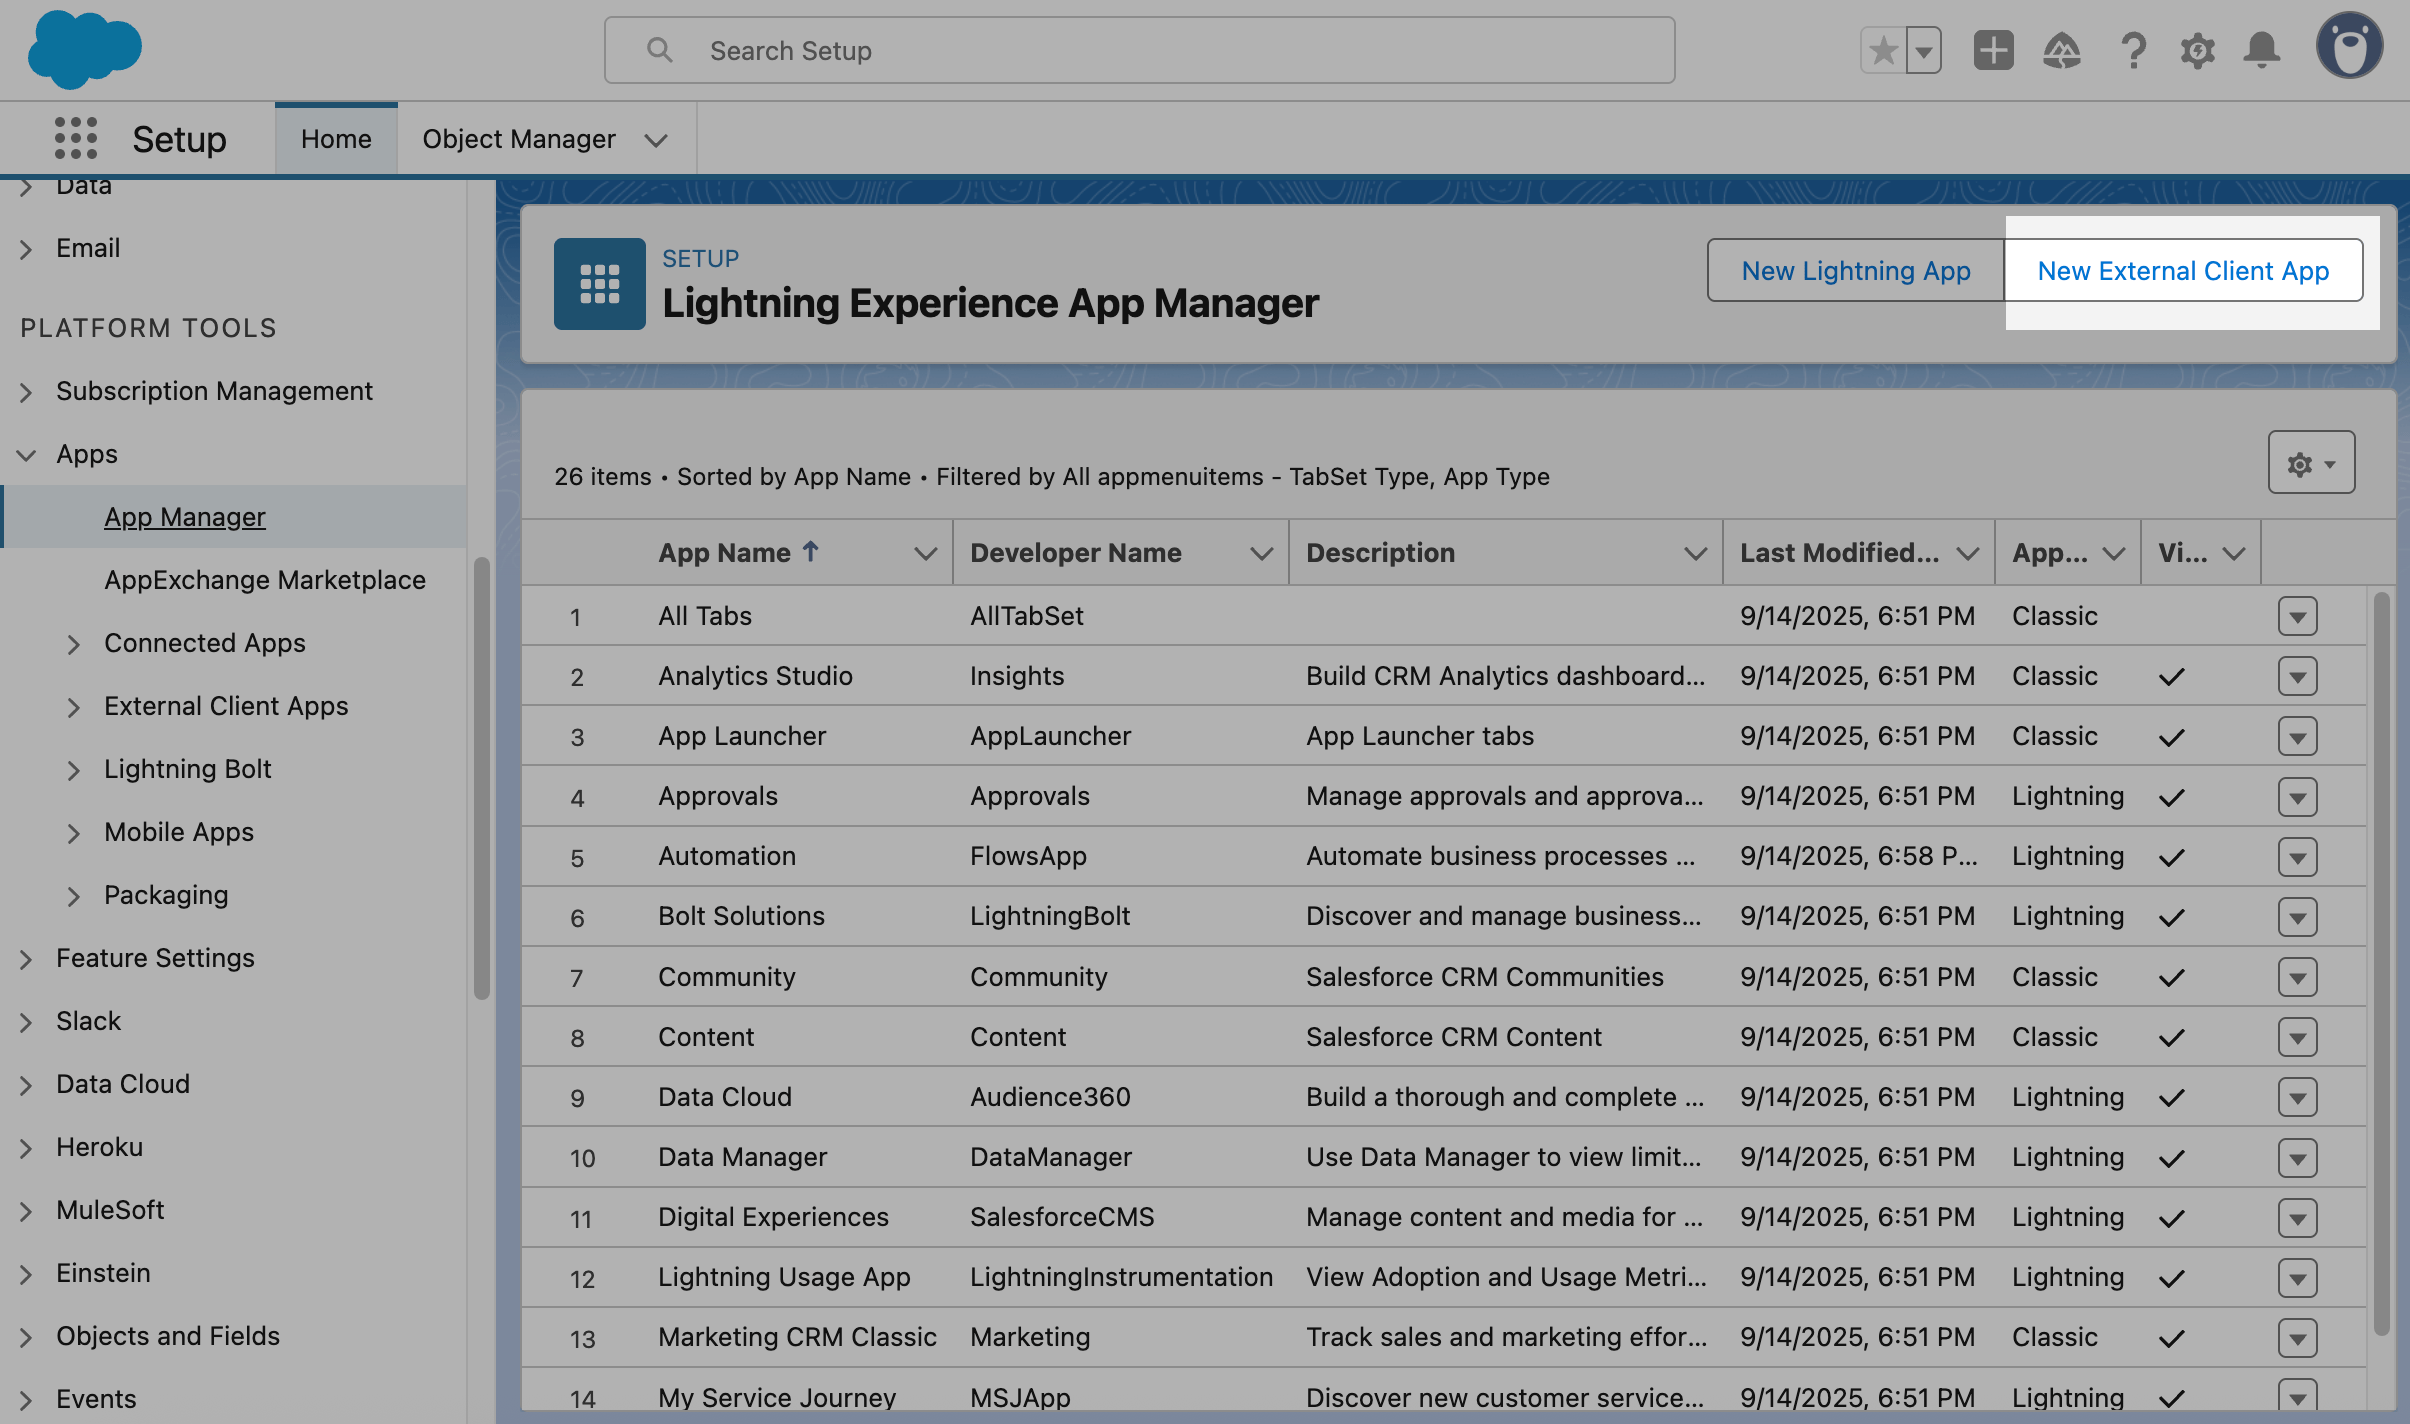Click the favorites star icon
This screenshot has width=2410, height=1424.
(1883, 50)
